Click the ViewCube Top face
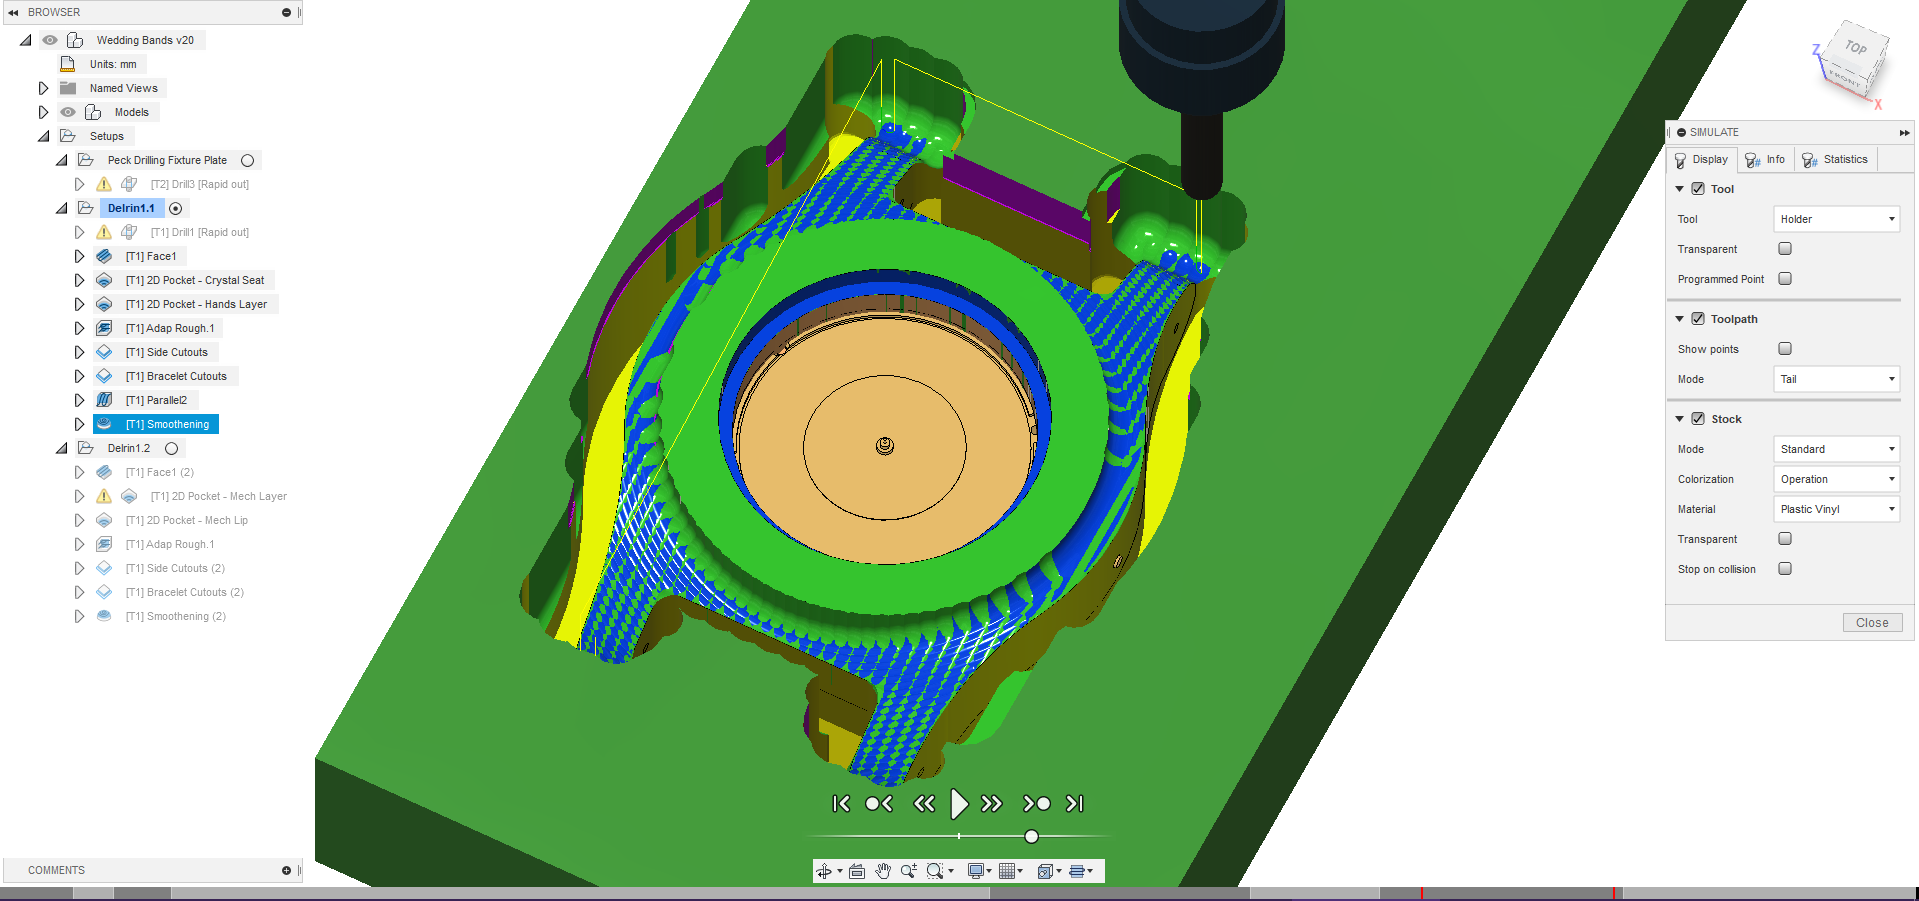The width and height of the screenshot is (1919, 901). pyautogui.click(x=1858, y=49)
